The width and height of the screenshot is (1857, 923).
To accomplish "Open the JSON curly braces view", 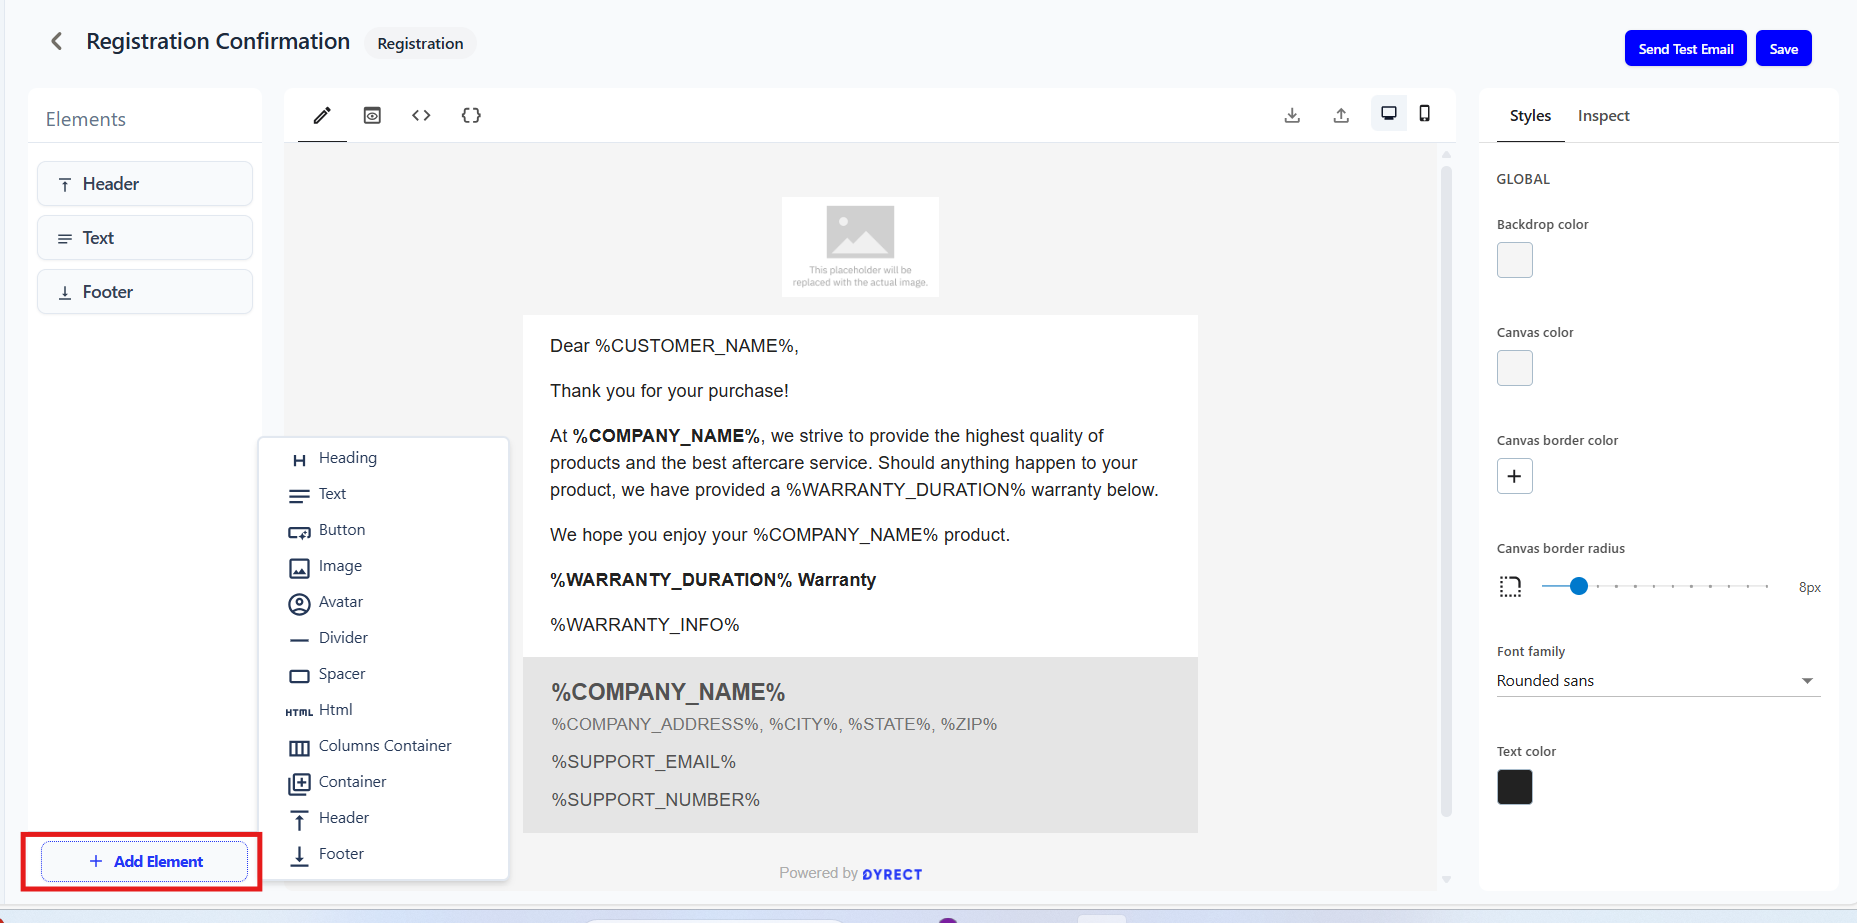I will click(471, 116).
